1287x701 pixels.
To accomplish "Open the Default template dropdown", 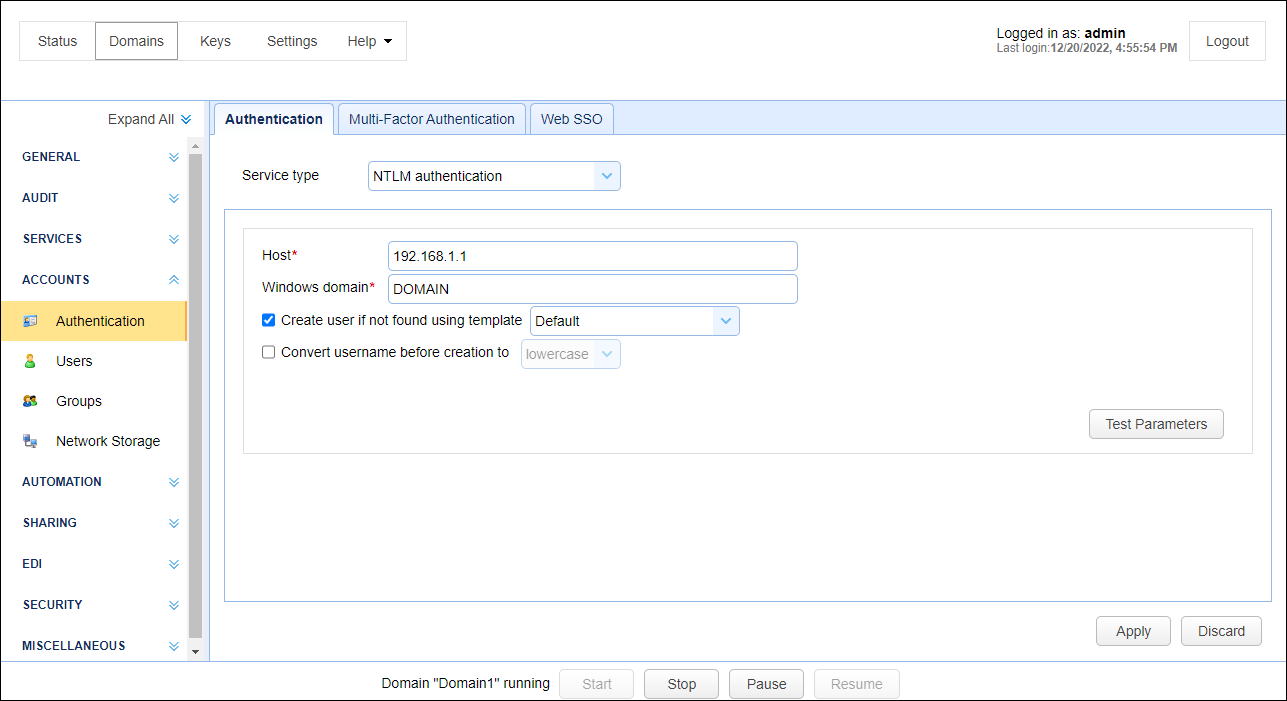I will 726,321.
